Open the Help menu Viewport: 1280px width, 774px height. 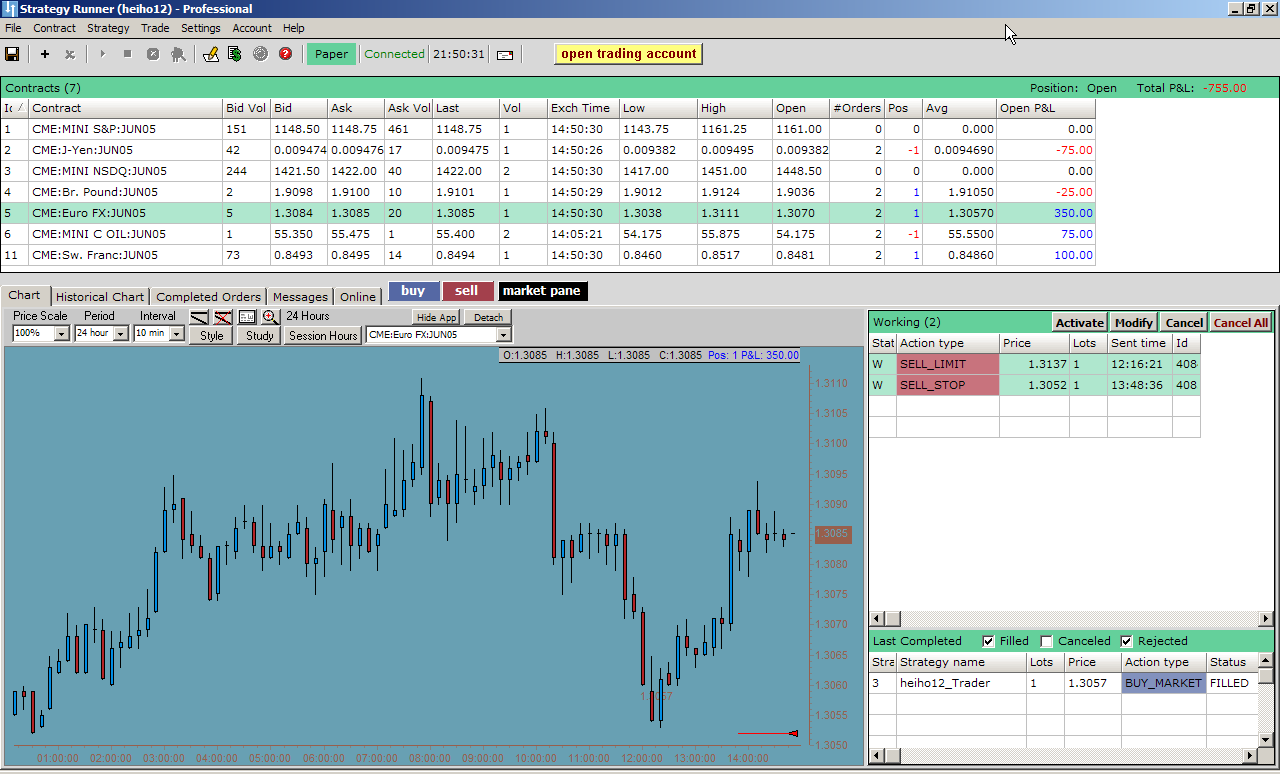pos(293,28)
